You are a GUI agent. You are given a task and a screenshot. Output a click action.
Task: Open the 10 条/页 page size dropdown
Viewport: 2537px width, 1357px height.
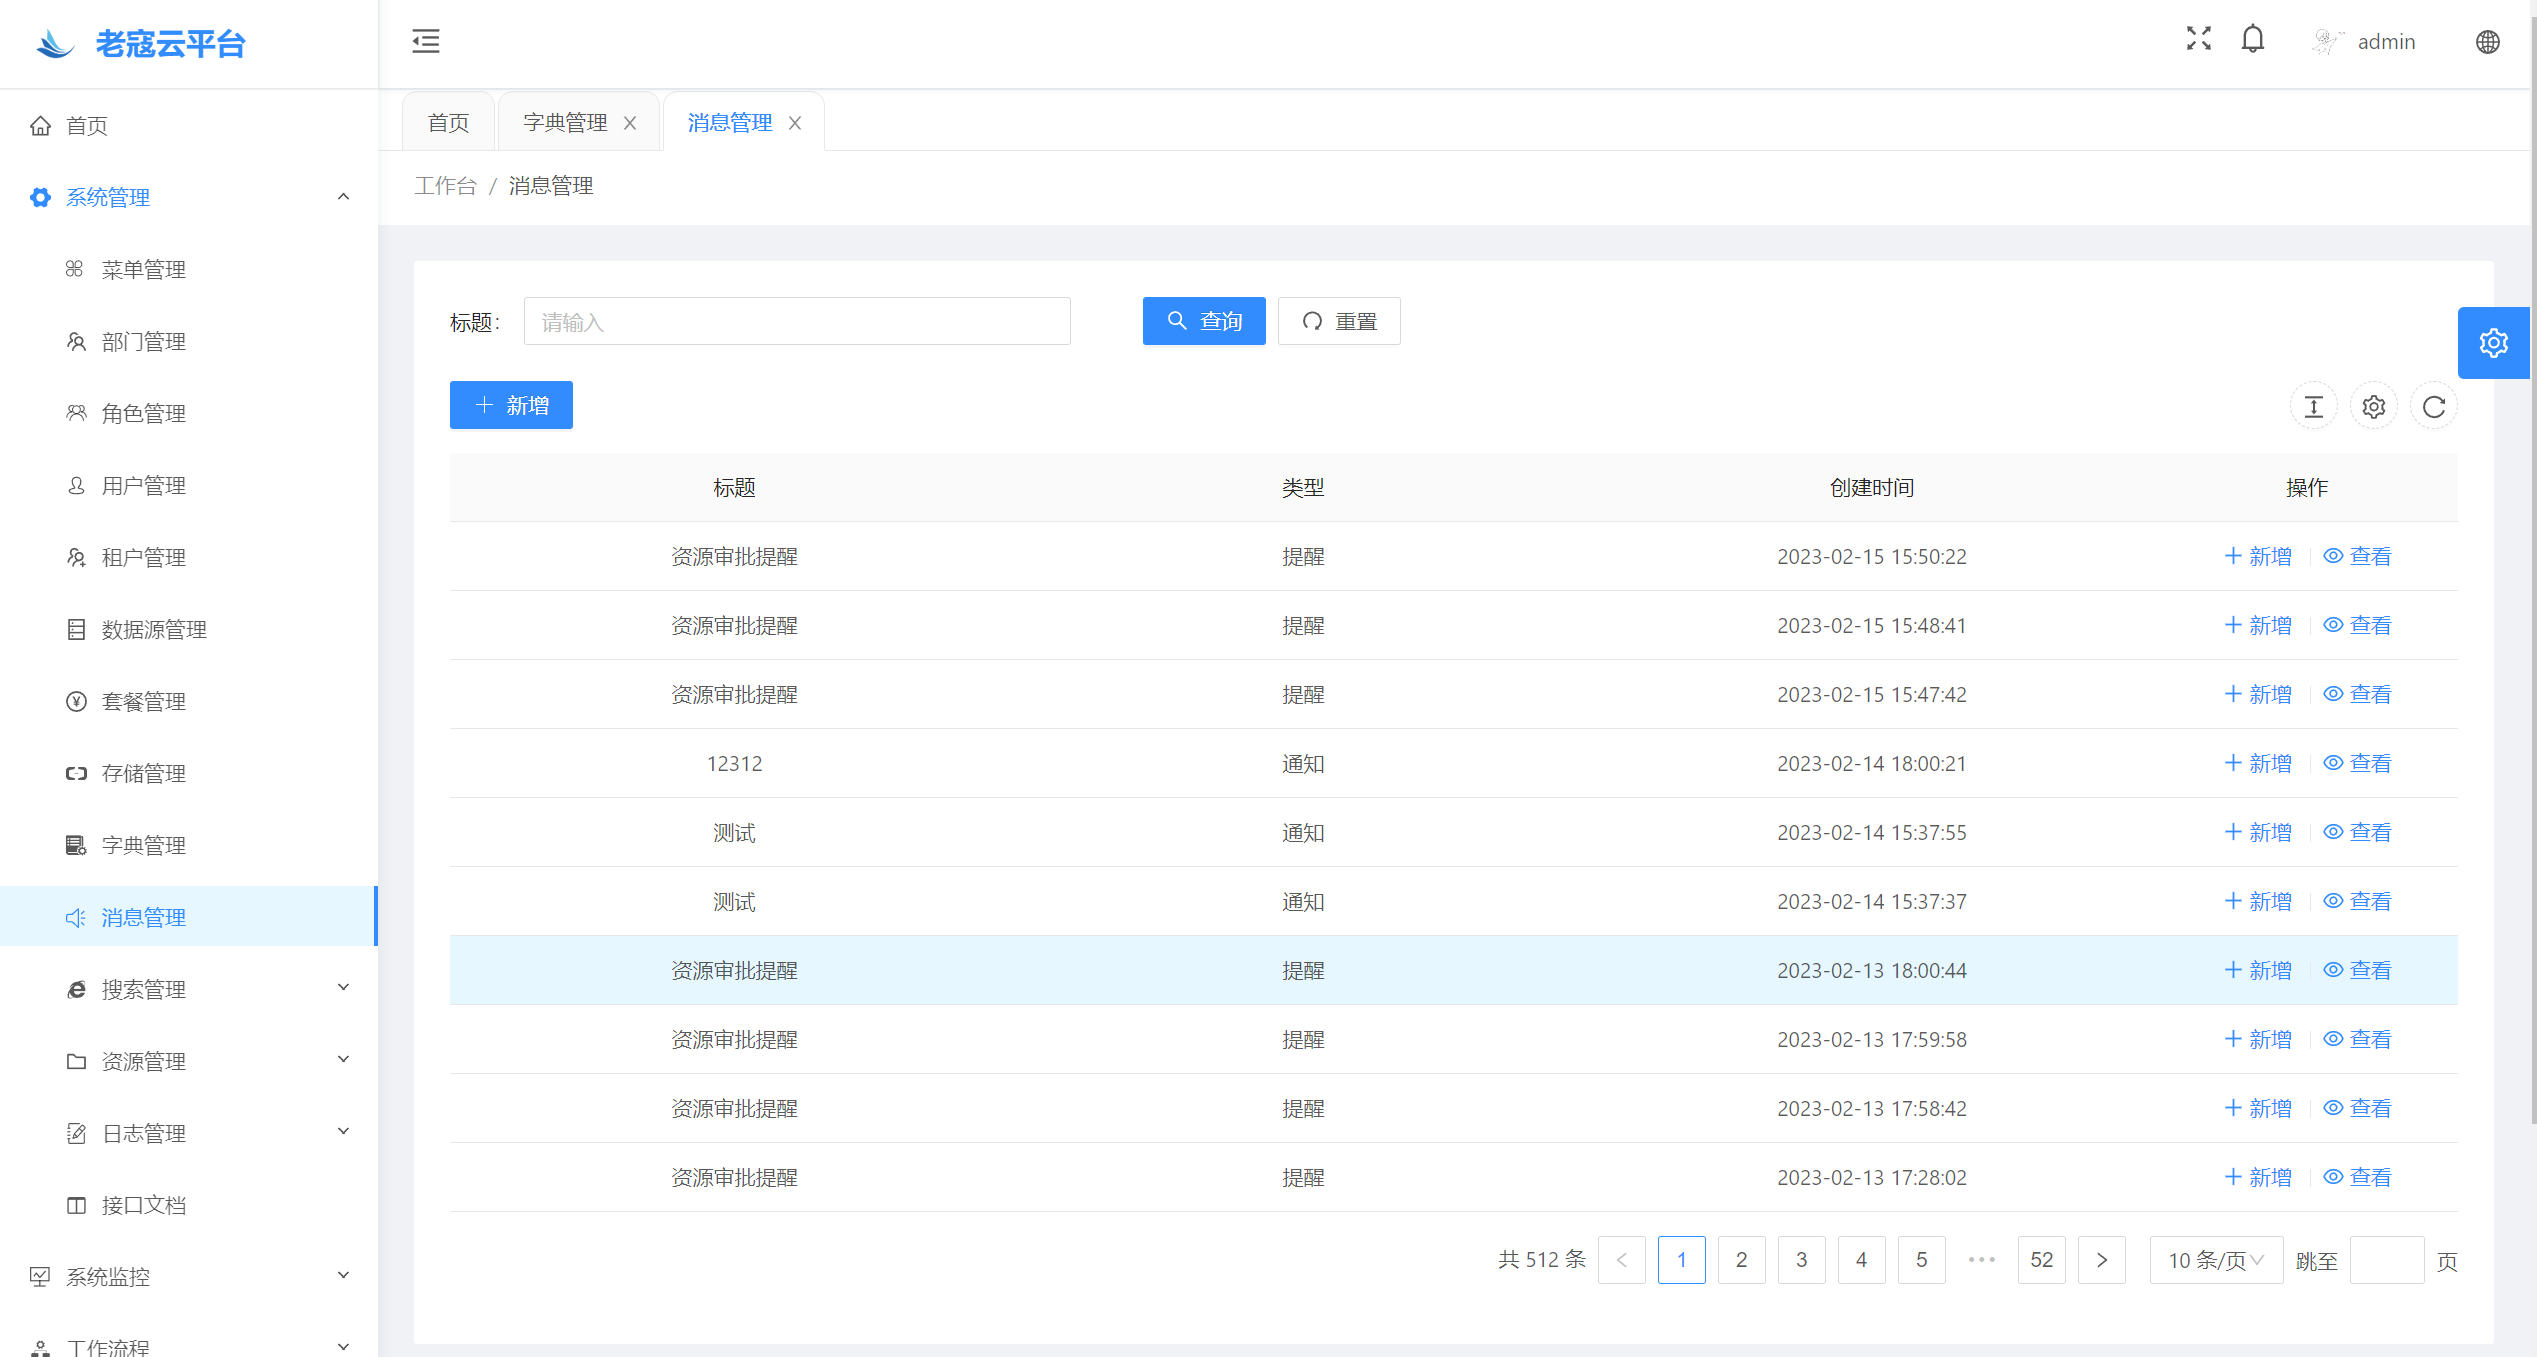click(2215, 1260)
